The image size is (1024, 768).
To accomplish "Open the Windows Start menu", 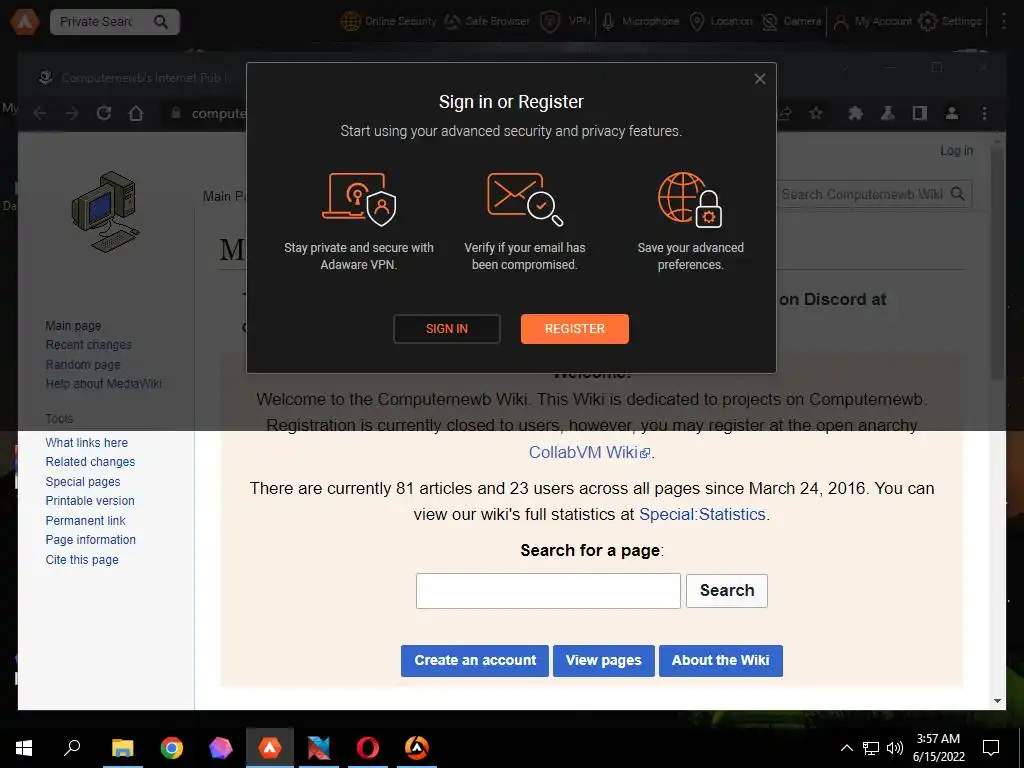I will coord(24,748).
